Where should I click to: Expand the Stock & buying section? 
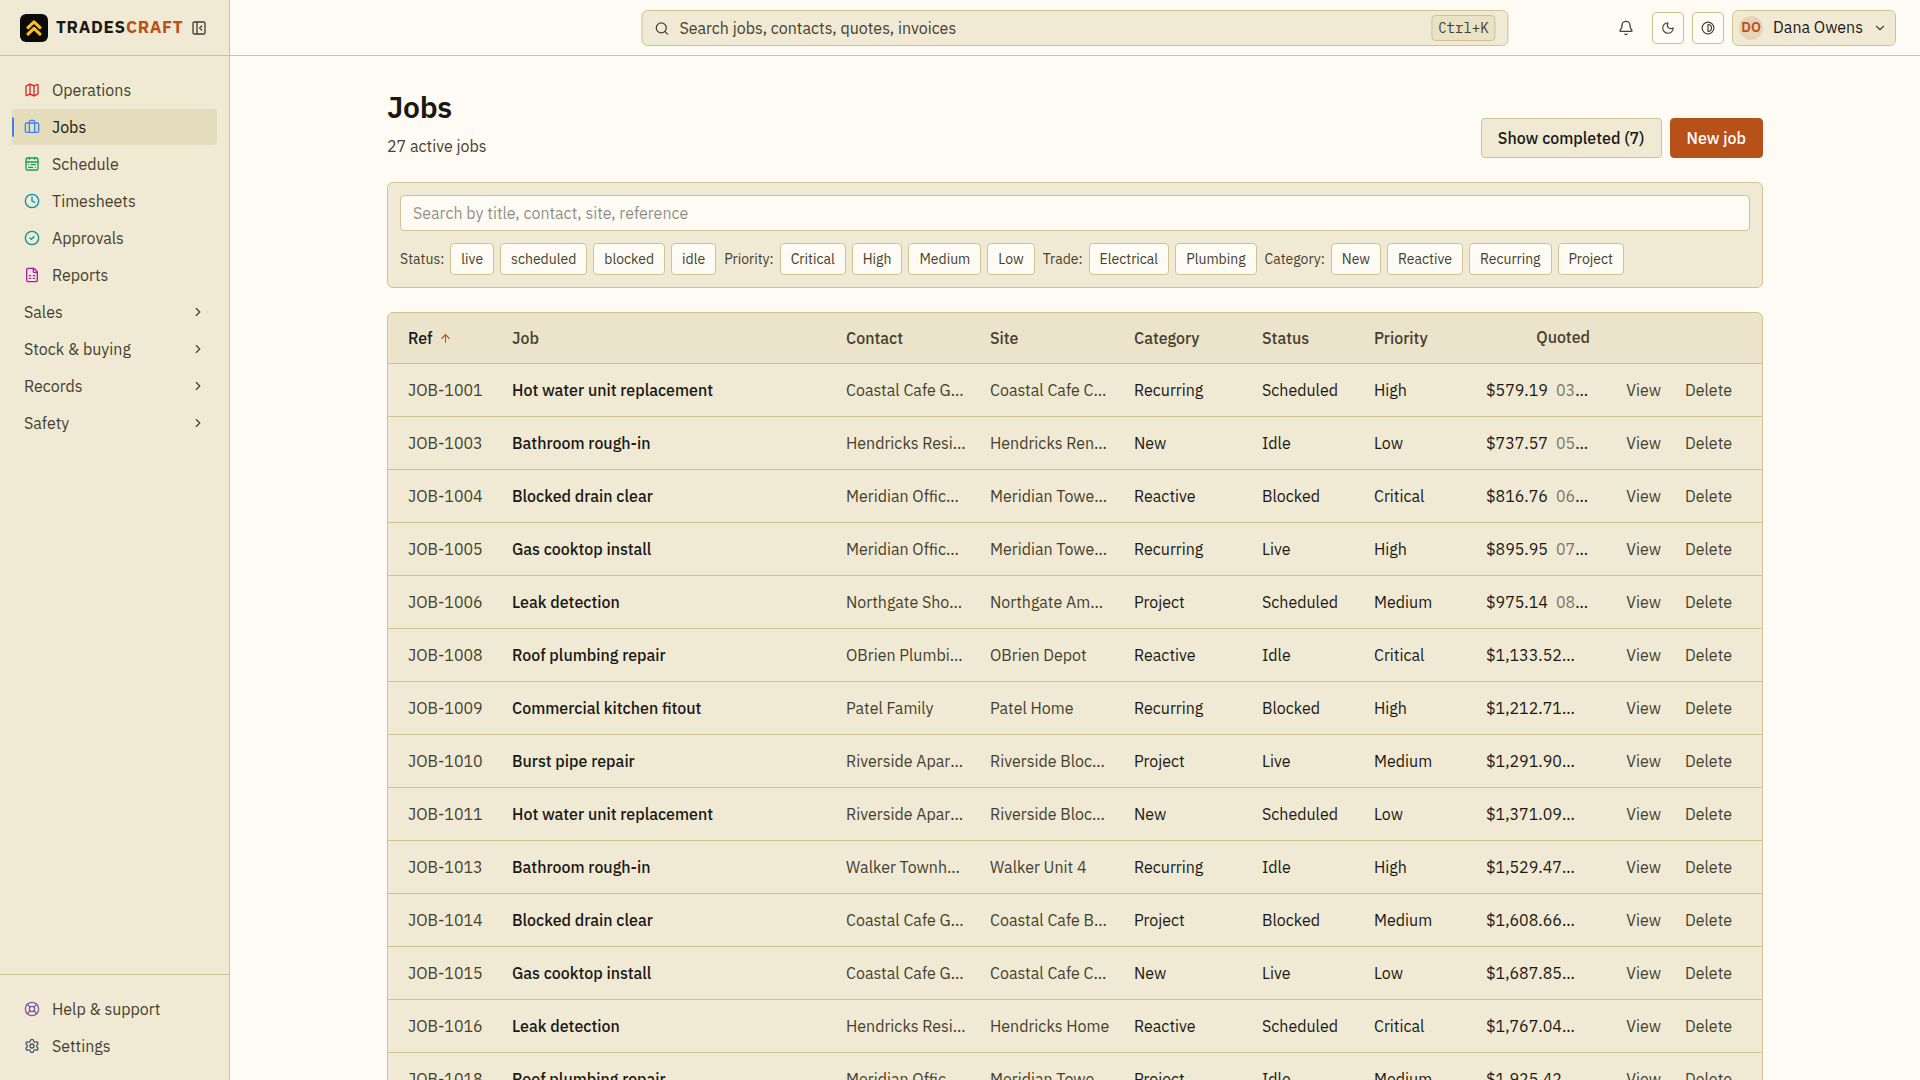114,349
